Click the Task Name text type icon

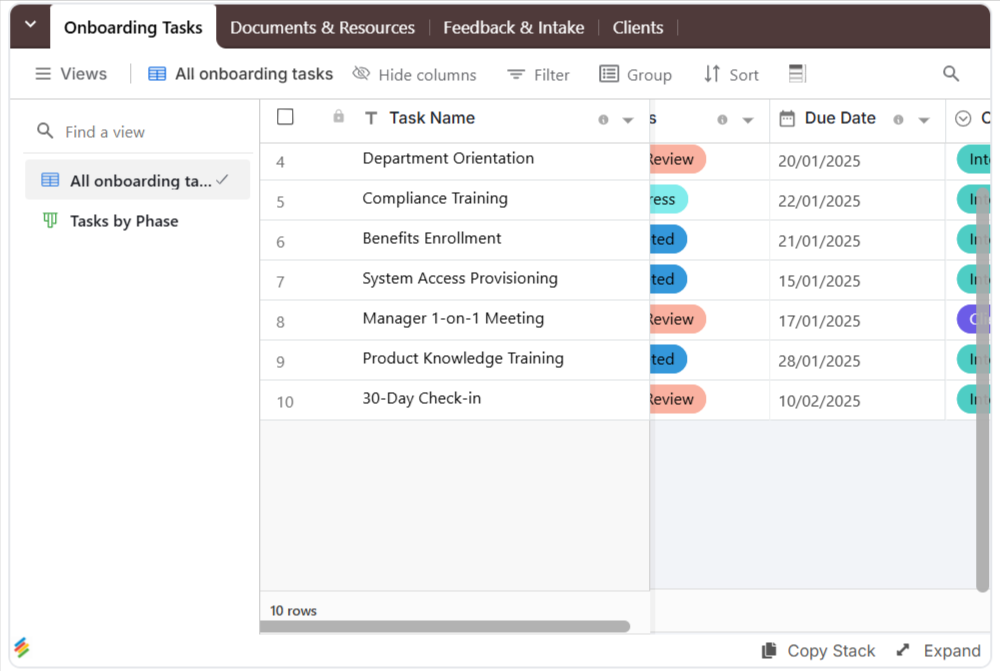[x=371, y=118]
